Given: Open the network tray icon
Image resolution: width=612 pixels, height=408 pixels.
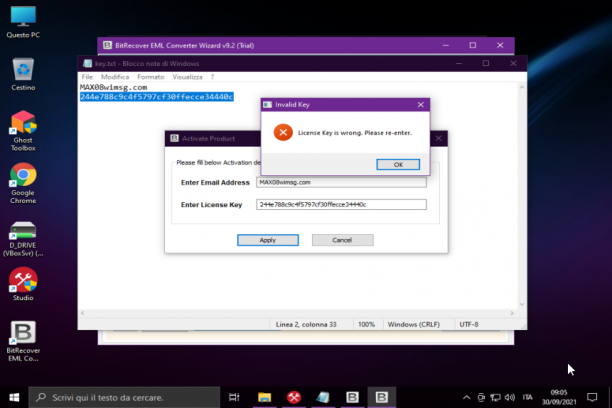Looking at the screenshot, I should [x=495, y=397].
